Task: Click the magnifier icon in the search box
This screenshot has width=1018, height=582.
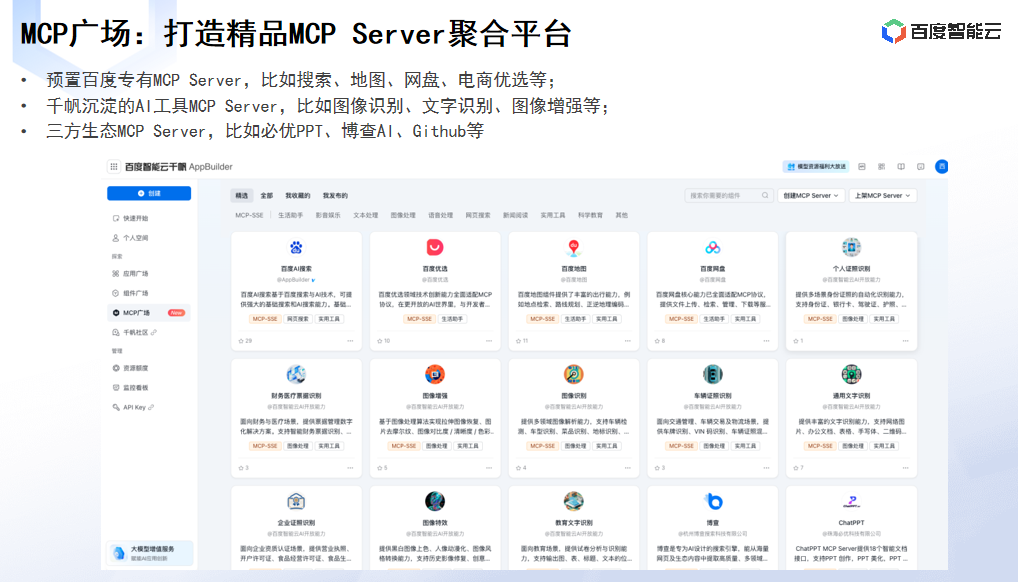Action: pos(765,195)
